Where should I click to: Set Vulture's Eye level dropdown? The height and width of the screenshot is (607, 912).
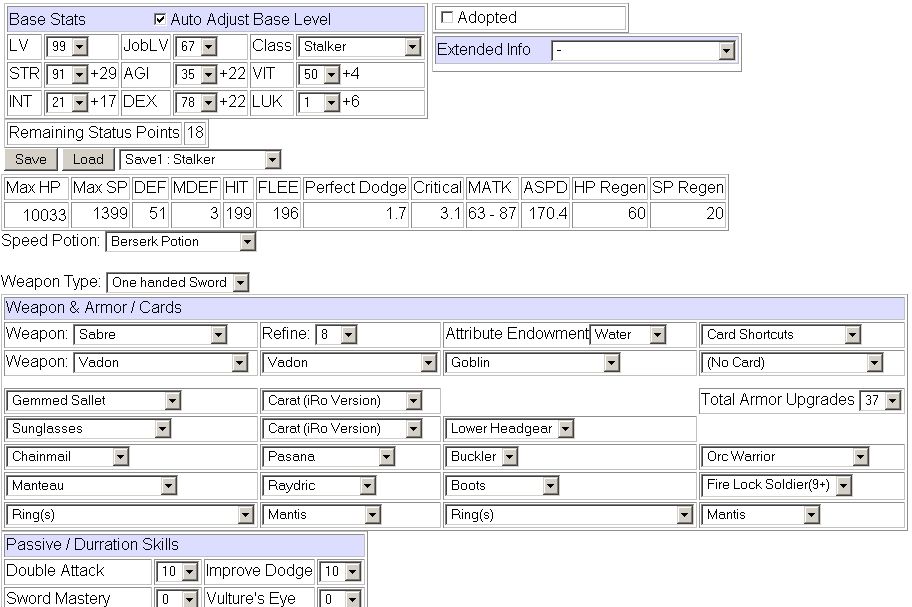340,598
